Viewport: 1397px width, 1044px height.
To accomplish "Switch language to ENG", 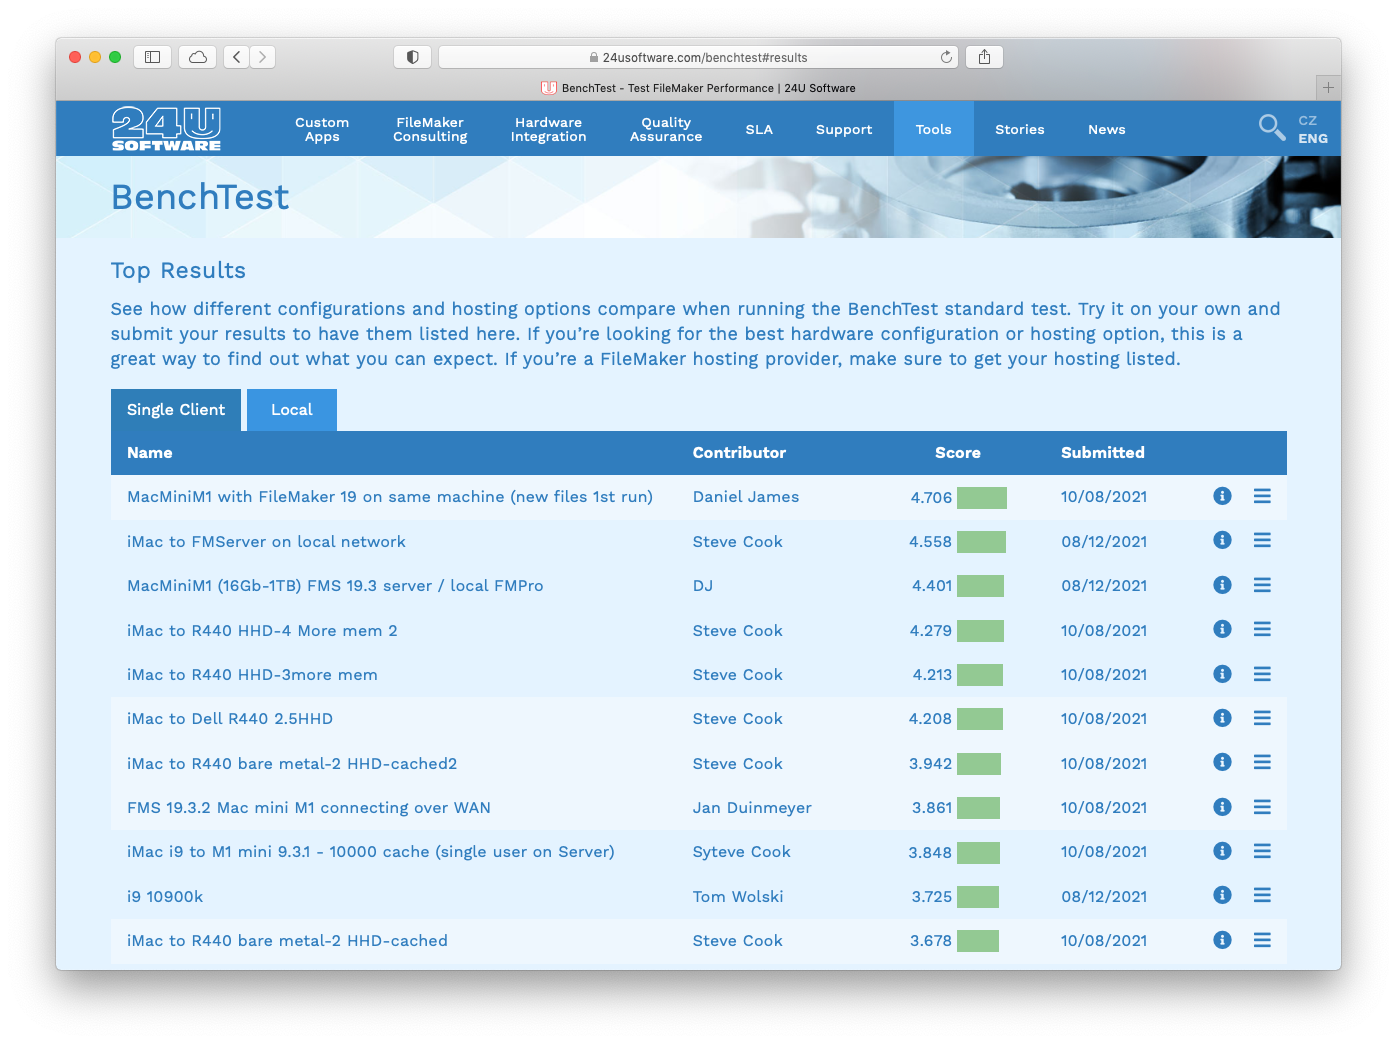I will 1313,139.
